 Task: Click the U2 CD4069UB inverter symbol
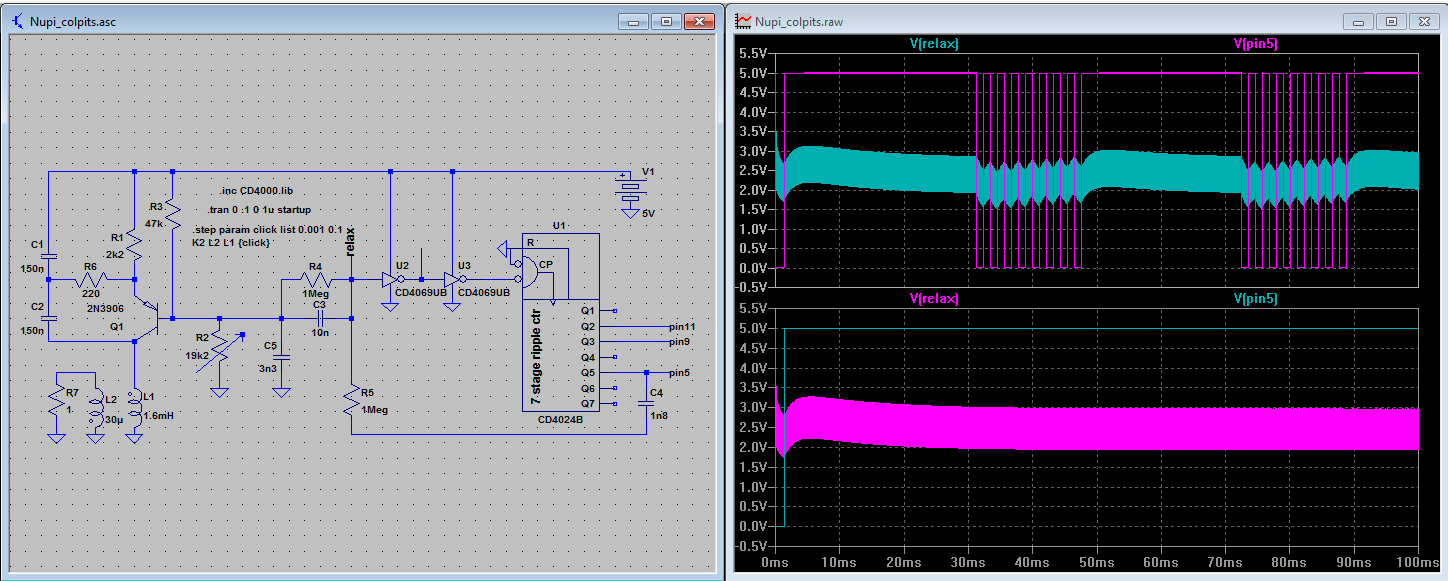click(390, 281)
